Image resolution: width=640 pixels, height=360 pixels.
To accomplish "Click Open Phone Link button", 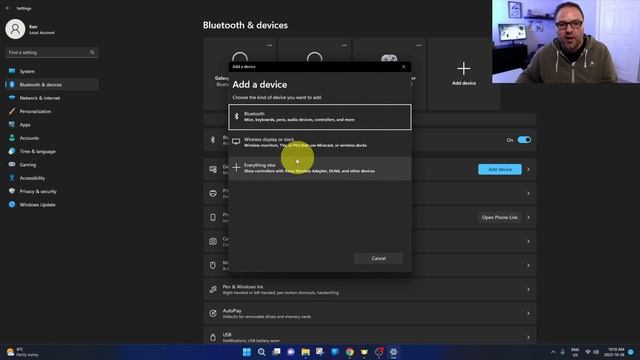I will coord(499,218).
